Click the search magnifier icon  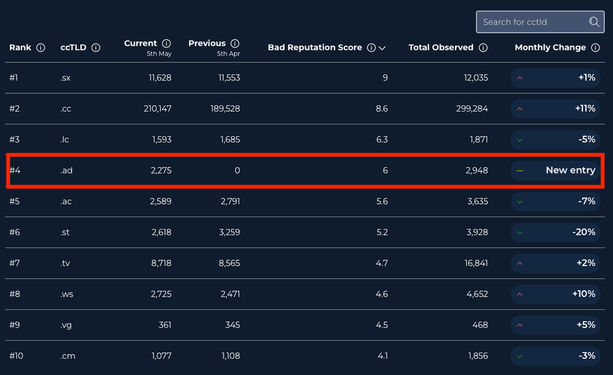click(594, 22)
